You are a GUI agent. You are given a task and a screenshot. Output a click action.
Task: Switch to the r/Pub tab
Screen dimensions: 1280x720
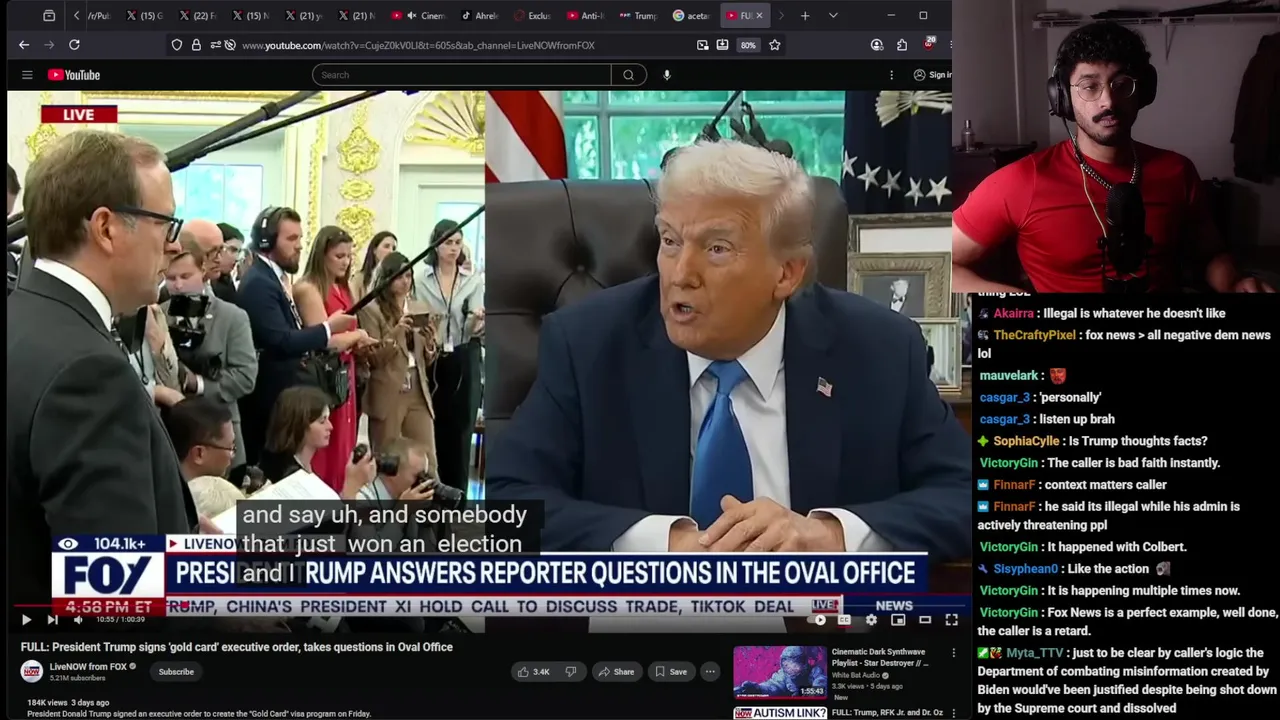coord(98,16)
